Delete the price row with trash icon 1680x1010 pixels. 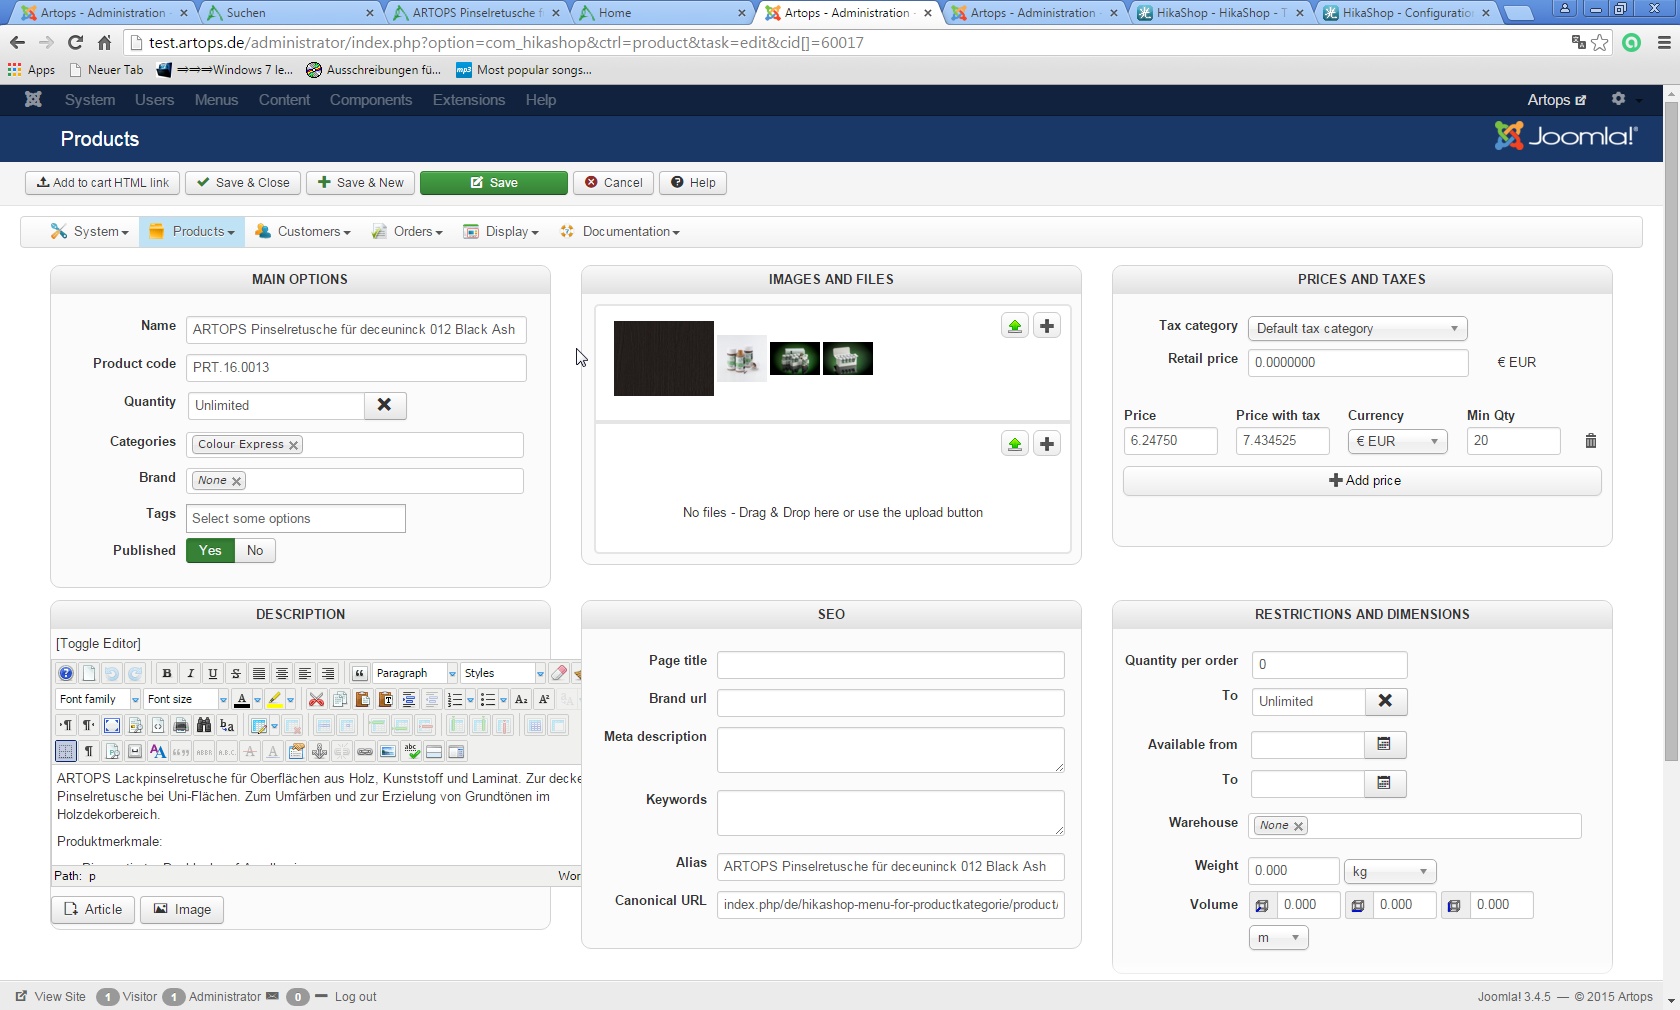point(1591,441)
